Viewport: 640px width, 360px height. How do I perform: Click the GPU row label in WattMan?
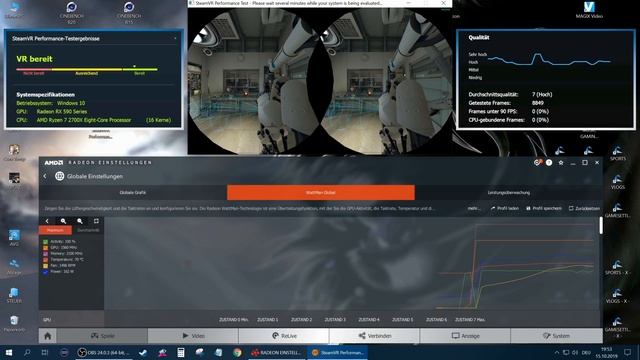(47, 320)
